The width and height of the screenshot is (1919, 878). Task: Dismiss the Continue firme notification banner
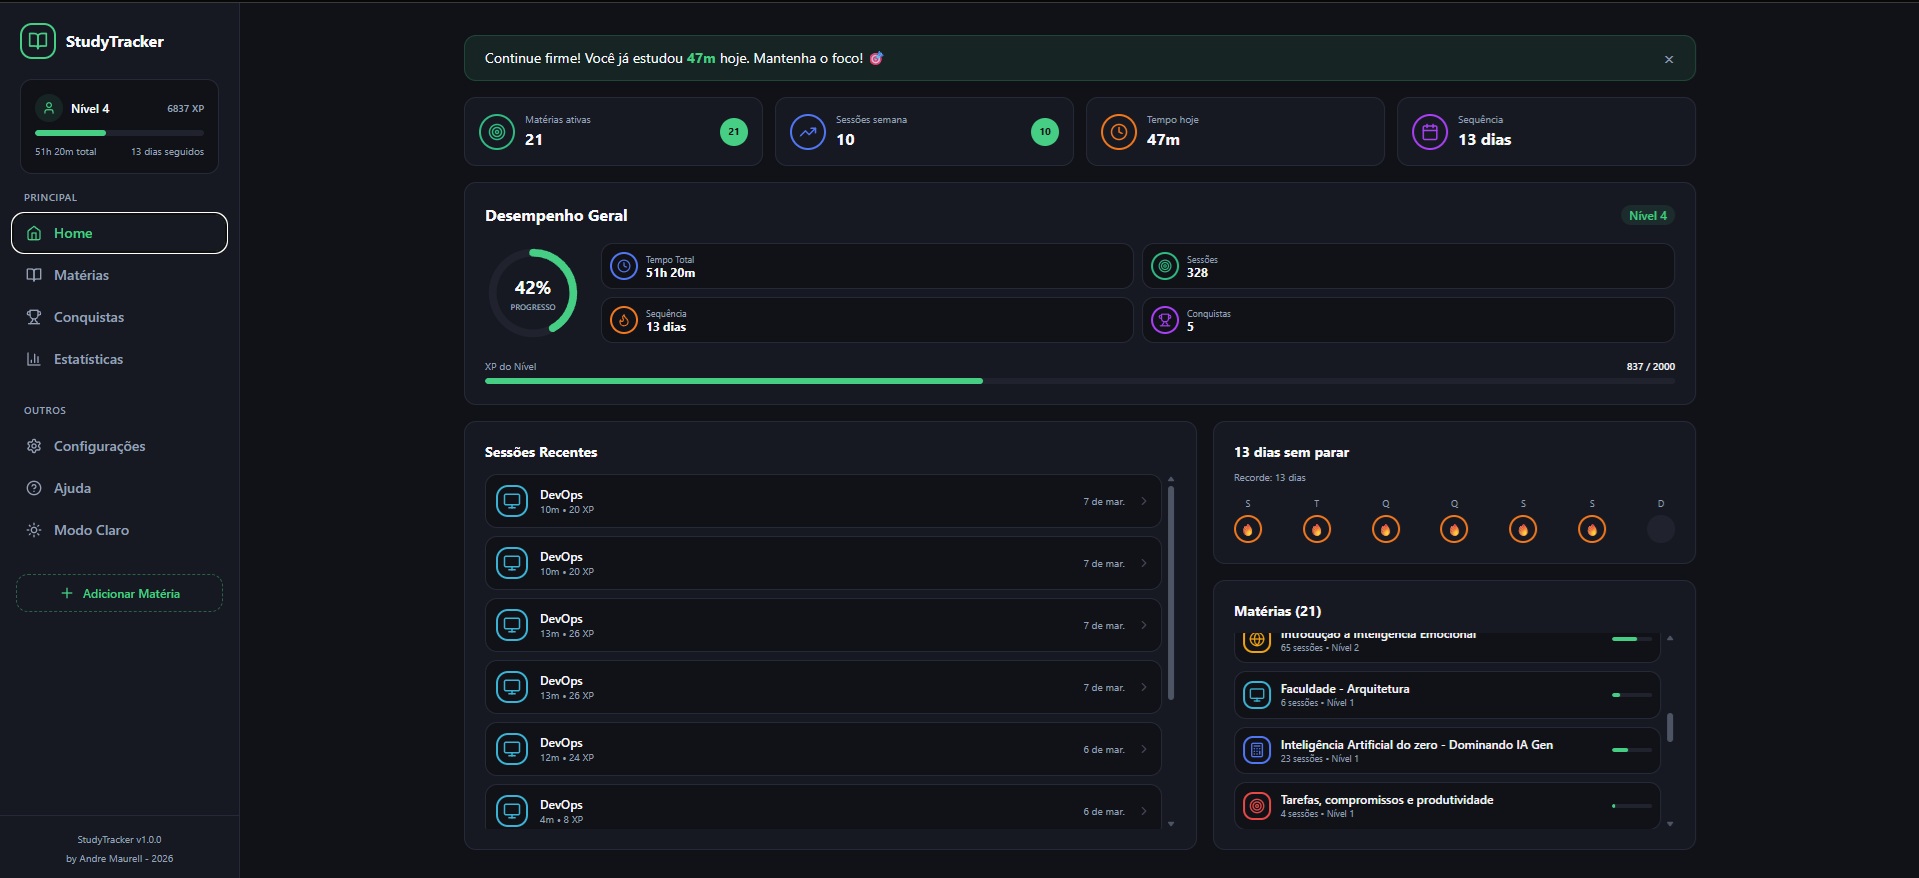(1669, 59)
